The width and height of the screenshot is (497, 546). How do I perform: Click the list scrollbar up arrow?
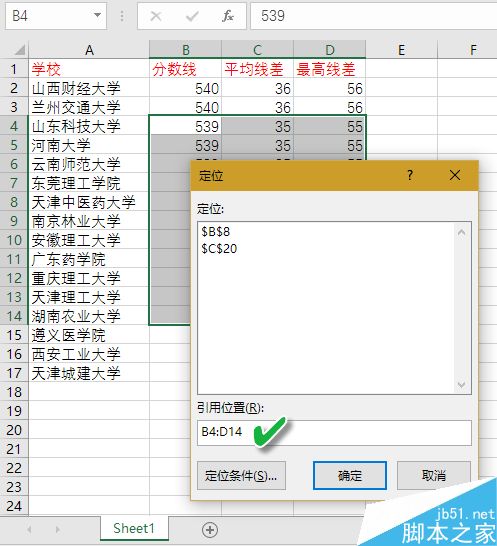point(462,232)
